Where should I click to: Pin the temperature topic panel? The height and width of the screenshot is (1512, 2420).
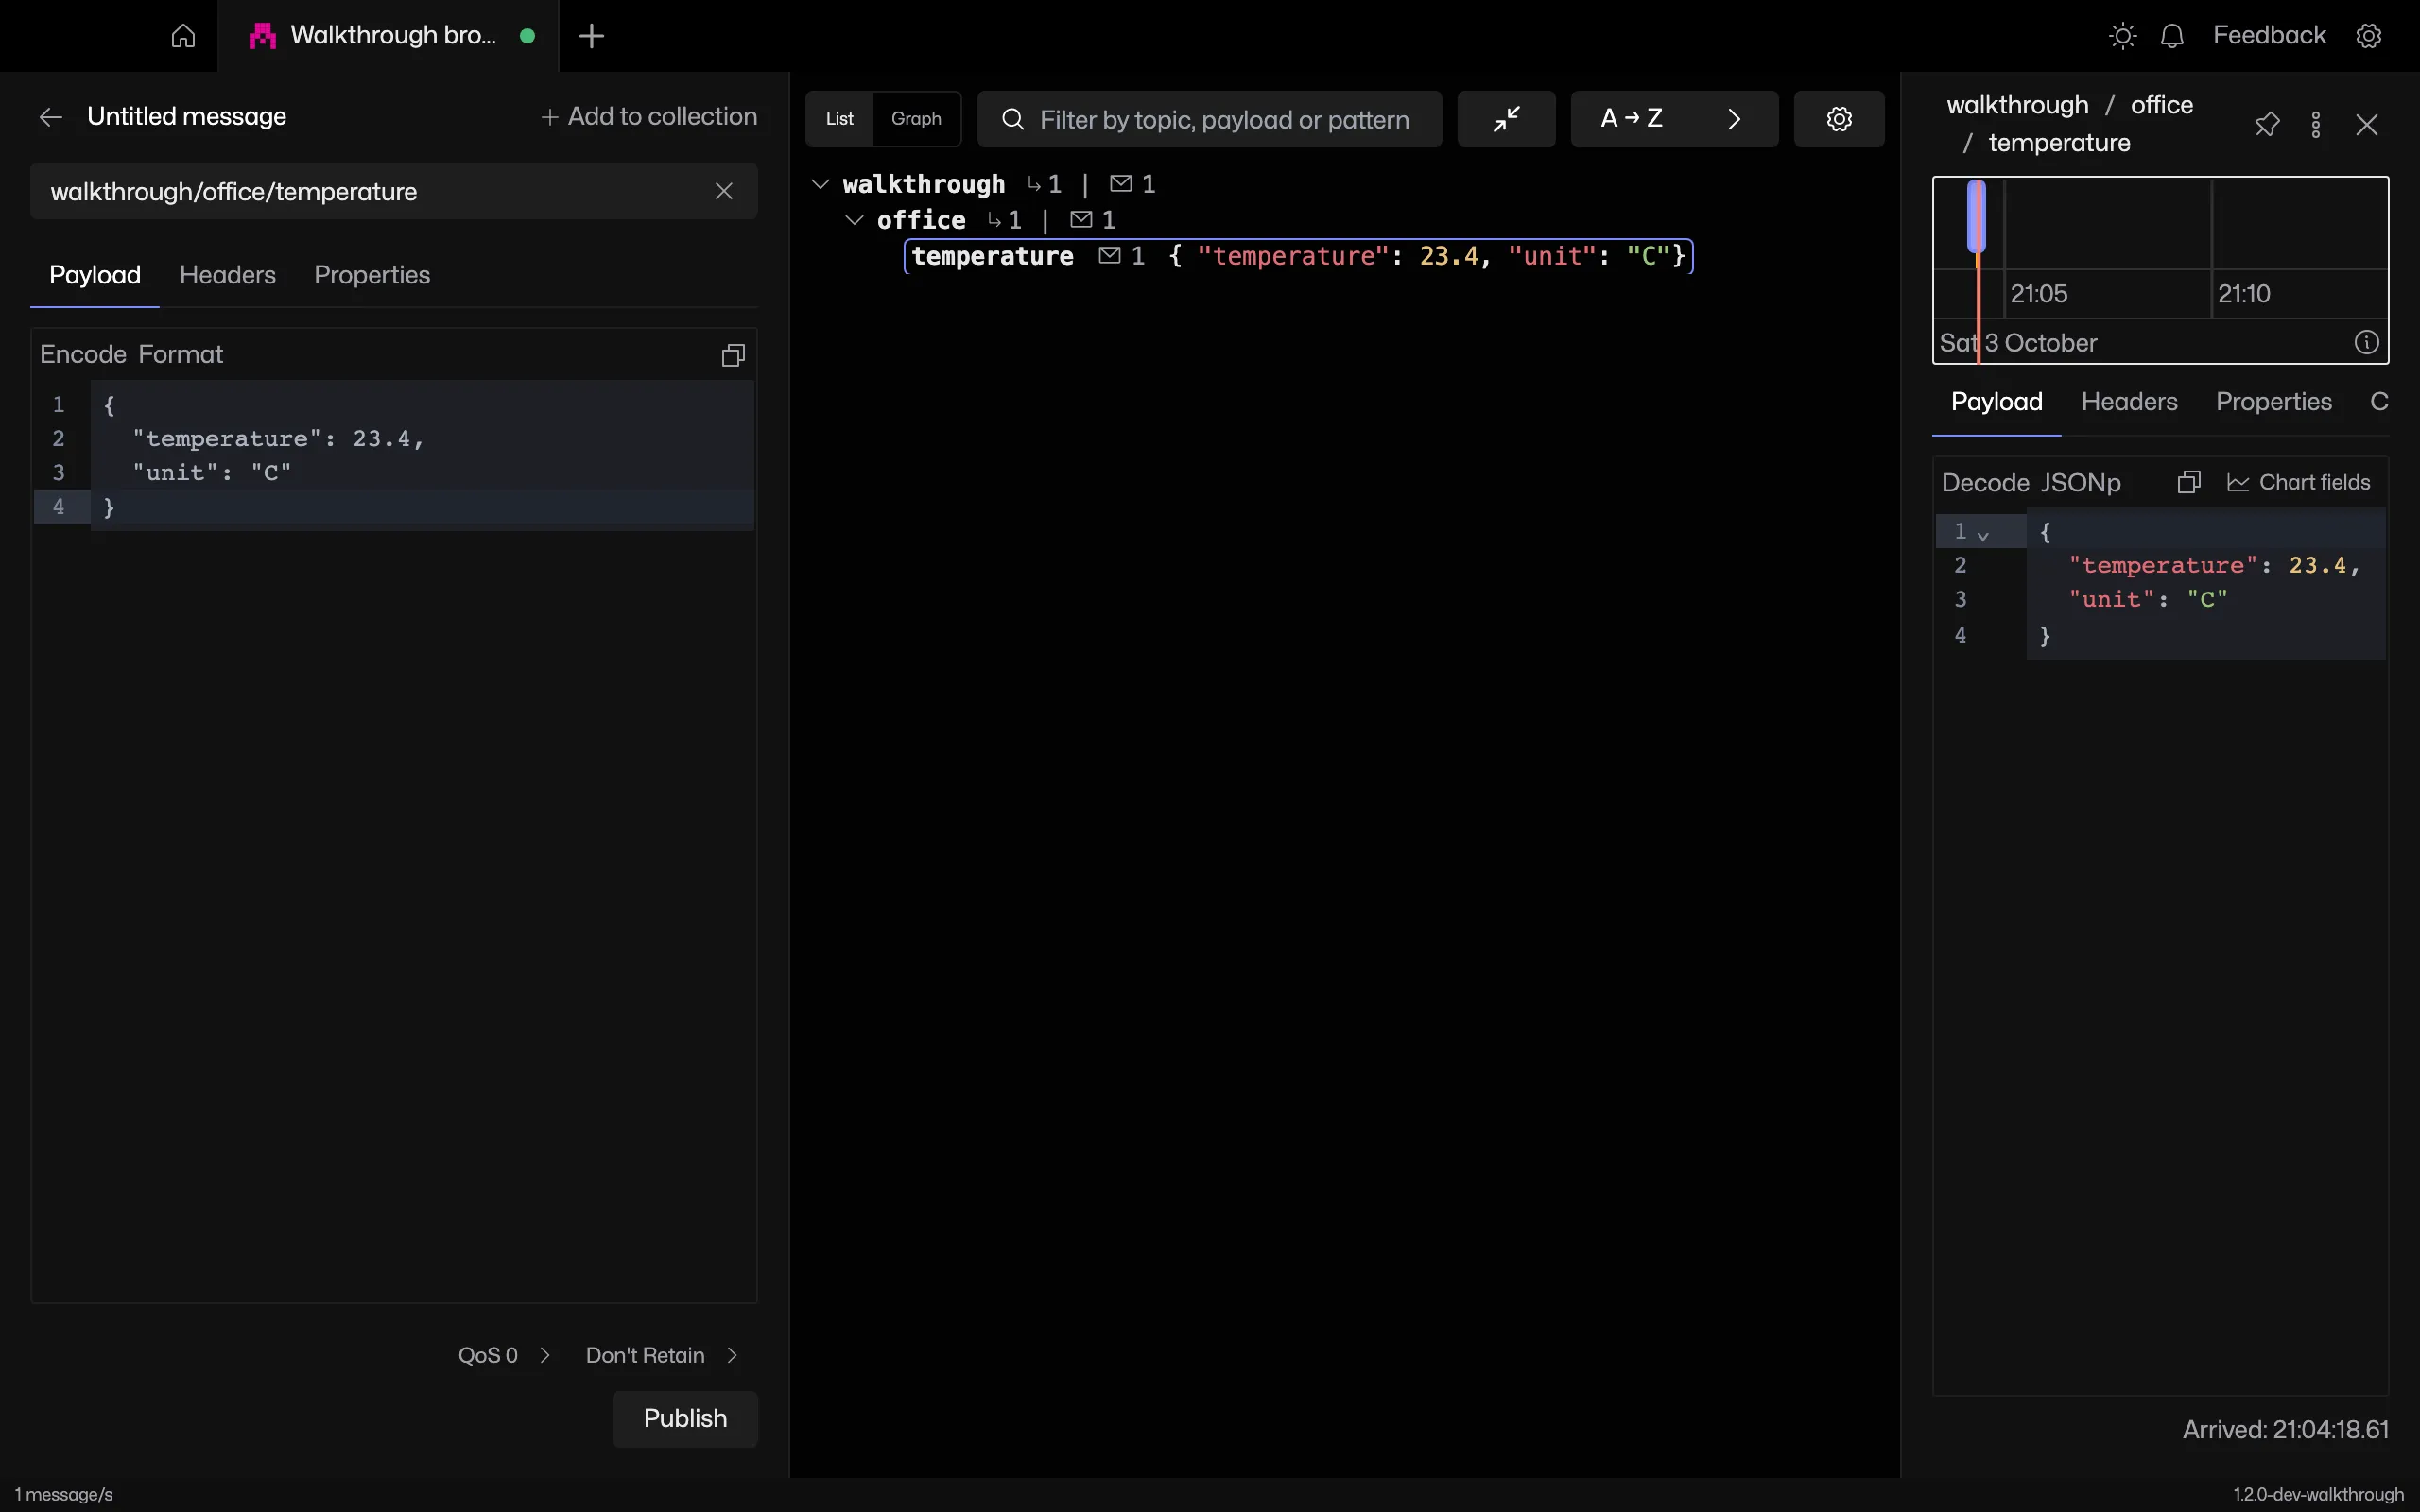point(2266,124)
